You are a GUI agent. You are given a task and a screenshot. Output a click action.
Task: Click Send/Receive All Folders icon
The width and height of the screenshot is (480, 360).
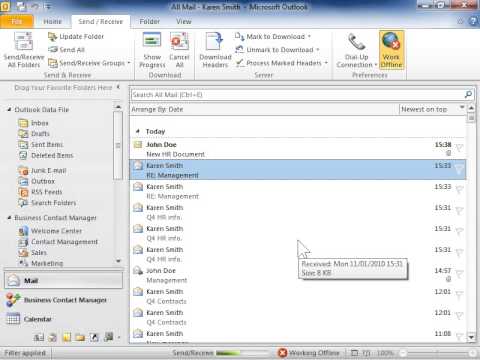[23, 42]
